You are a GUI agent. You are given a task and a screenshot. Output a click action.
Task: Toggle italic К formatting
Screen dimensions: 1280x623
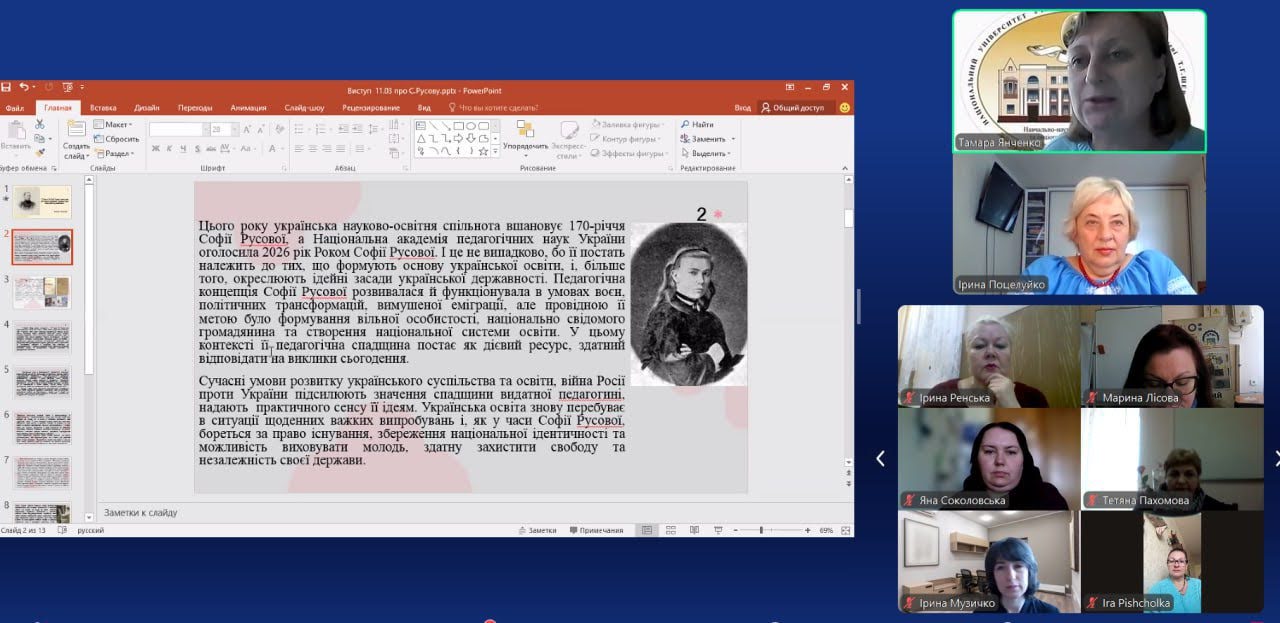[169, 149]
